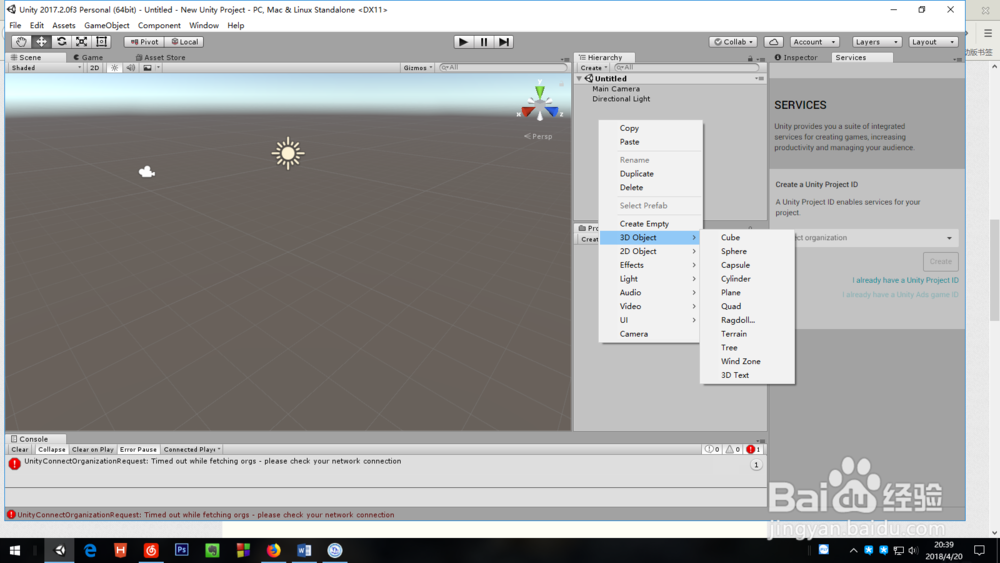Open the Component menu
The width and height of the screenshot is (1000, 563).
pyautogui.click(x=159, y=26)
